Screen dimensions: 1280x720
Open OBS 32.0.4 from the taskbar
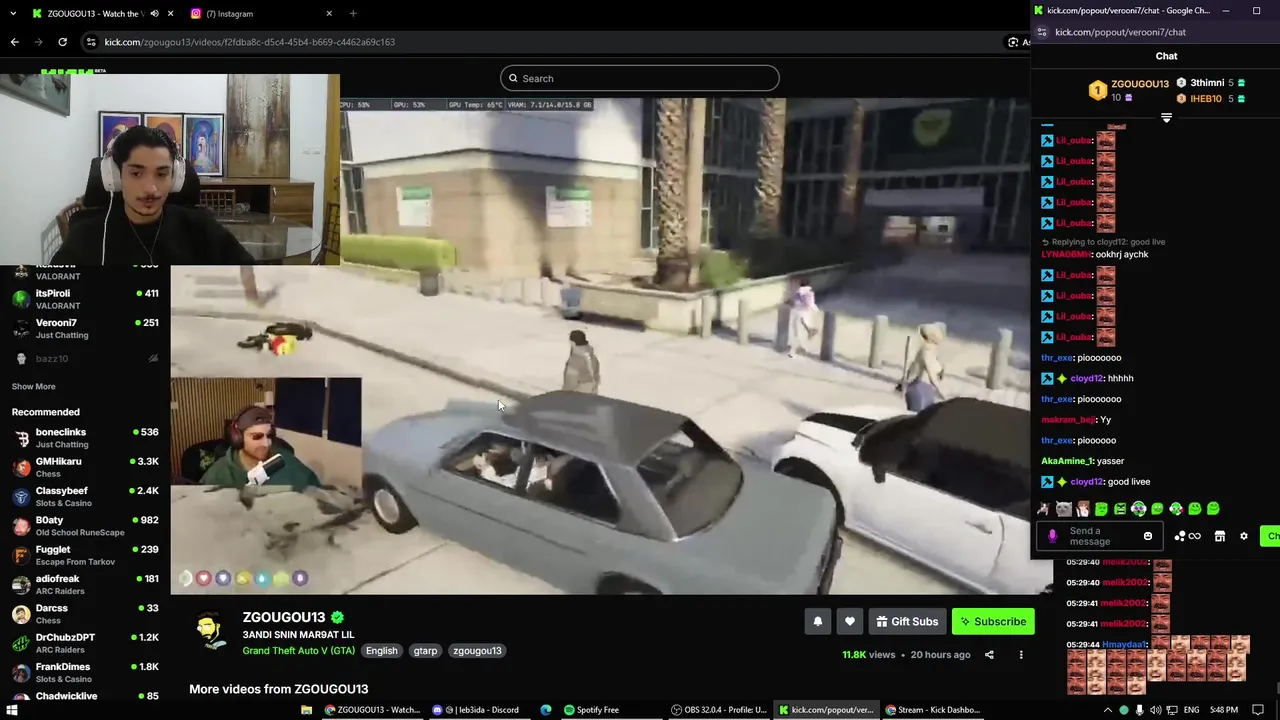(718, 710)
